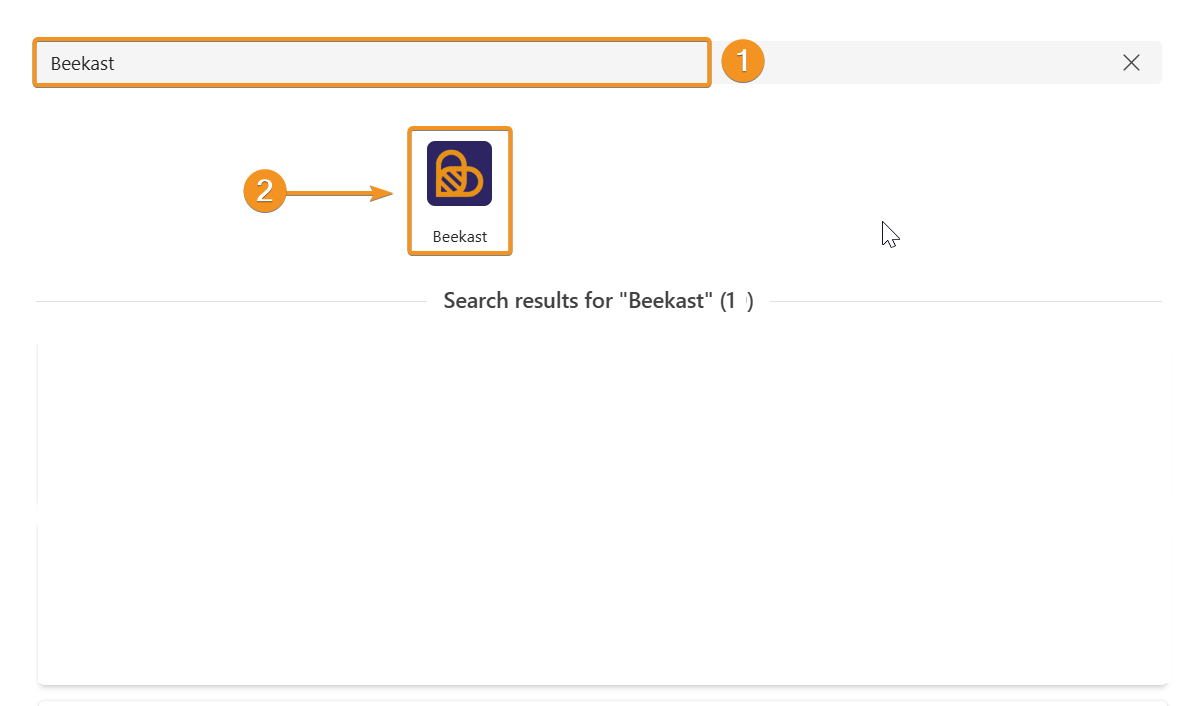Click the second panel peeking at bottom

click(602, 702)
